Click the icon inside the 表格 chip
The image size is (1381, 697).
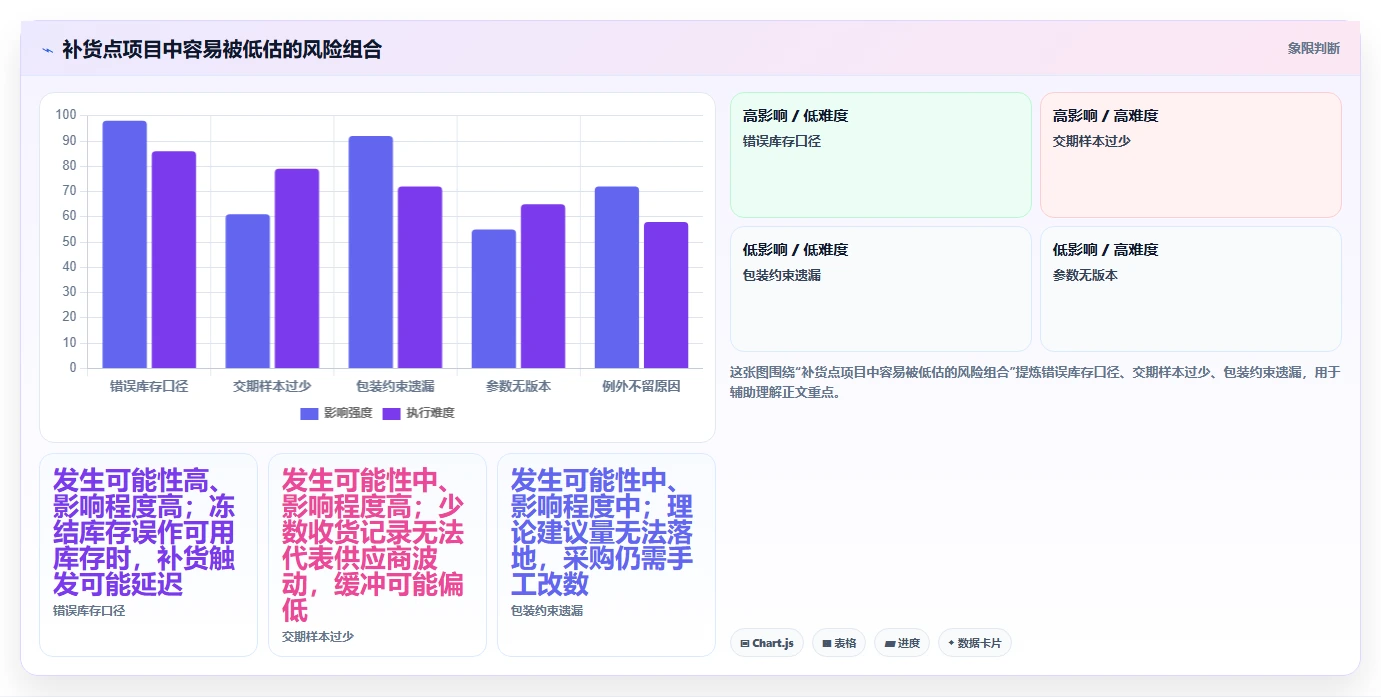(827, 644)
